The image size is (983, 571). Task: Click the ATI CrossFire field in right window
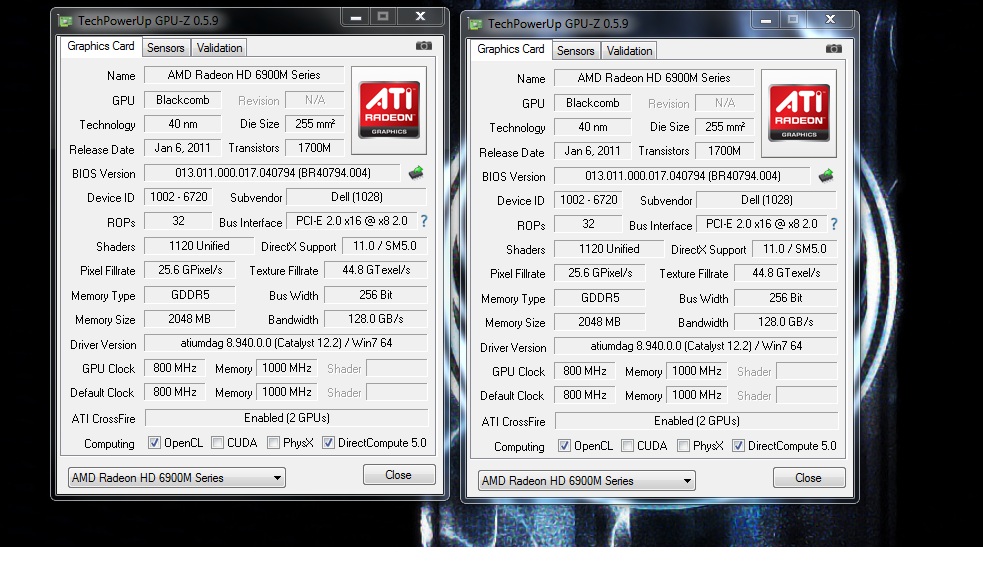tap(697, 421)
